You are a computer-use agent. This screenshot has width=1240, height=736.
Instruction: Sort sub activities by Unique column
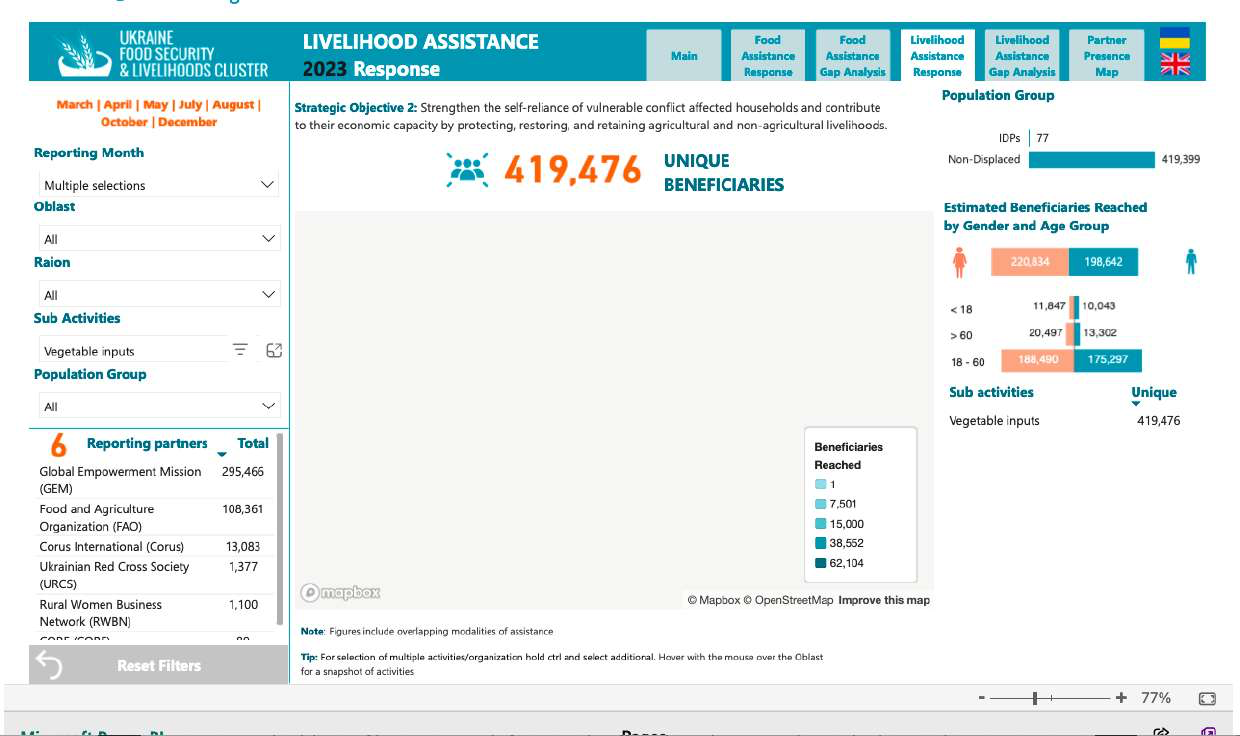(x=1153, y=392)
